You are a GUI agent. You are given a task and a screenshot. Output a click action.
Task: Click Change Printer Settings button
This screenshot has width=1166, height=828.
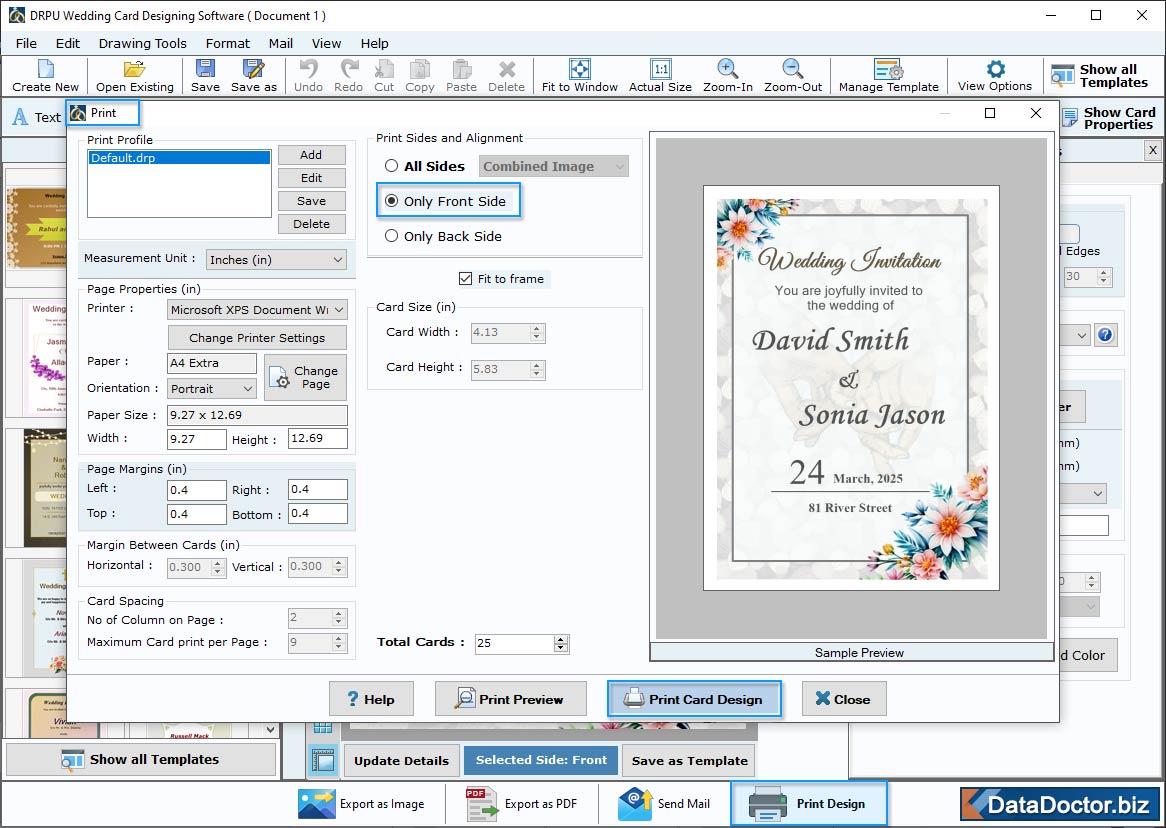pyautogui.click(x=257, y=338)
